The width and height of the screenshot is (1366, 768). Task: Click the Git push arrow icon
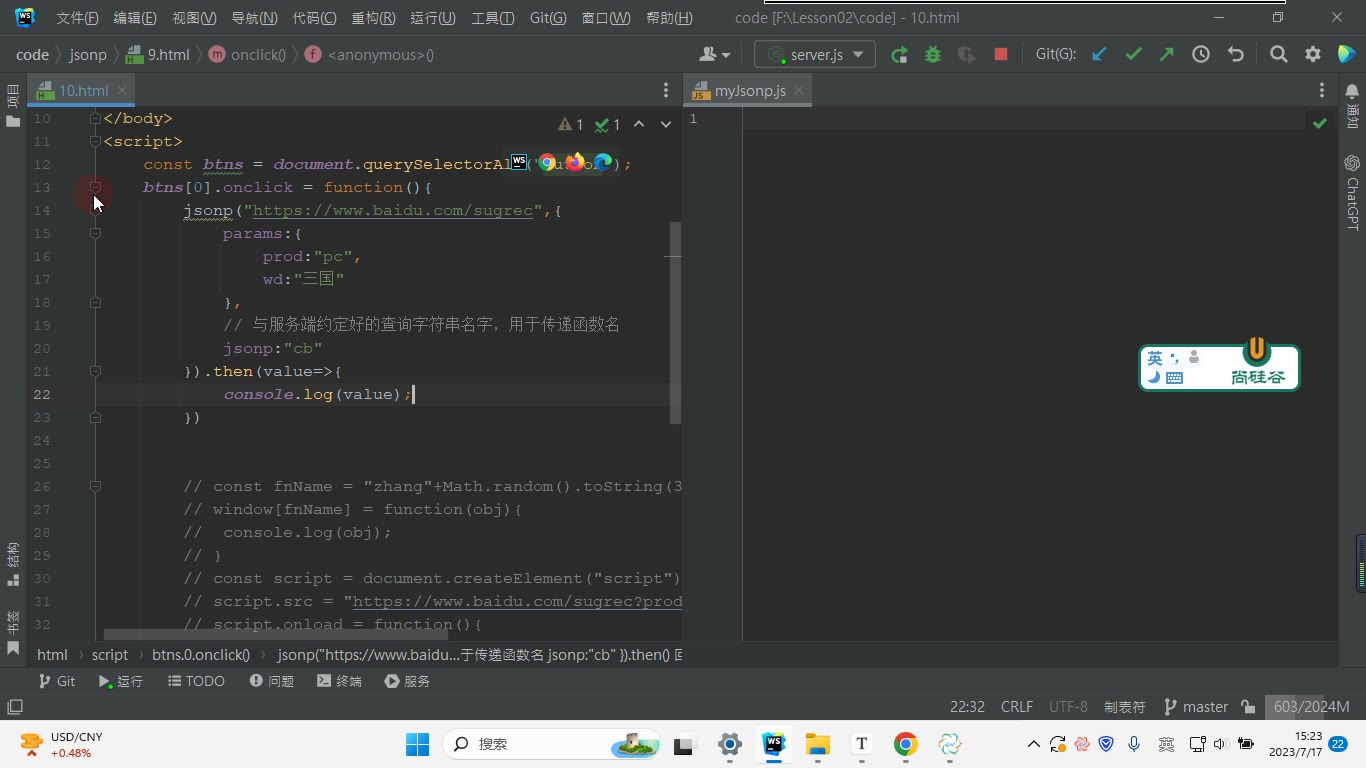(1167, 55)
